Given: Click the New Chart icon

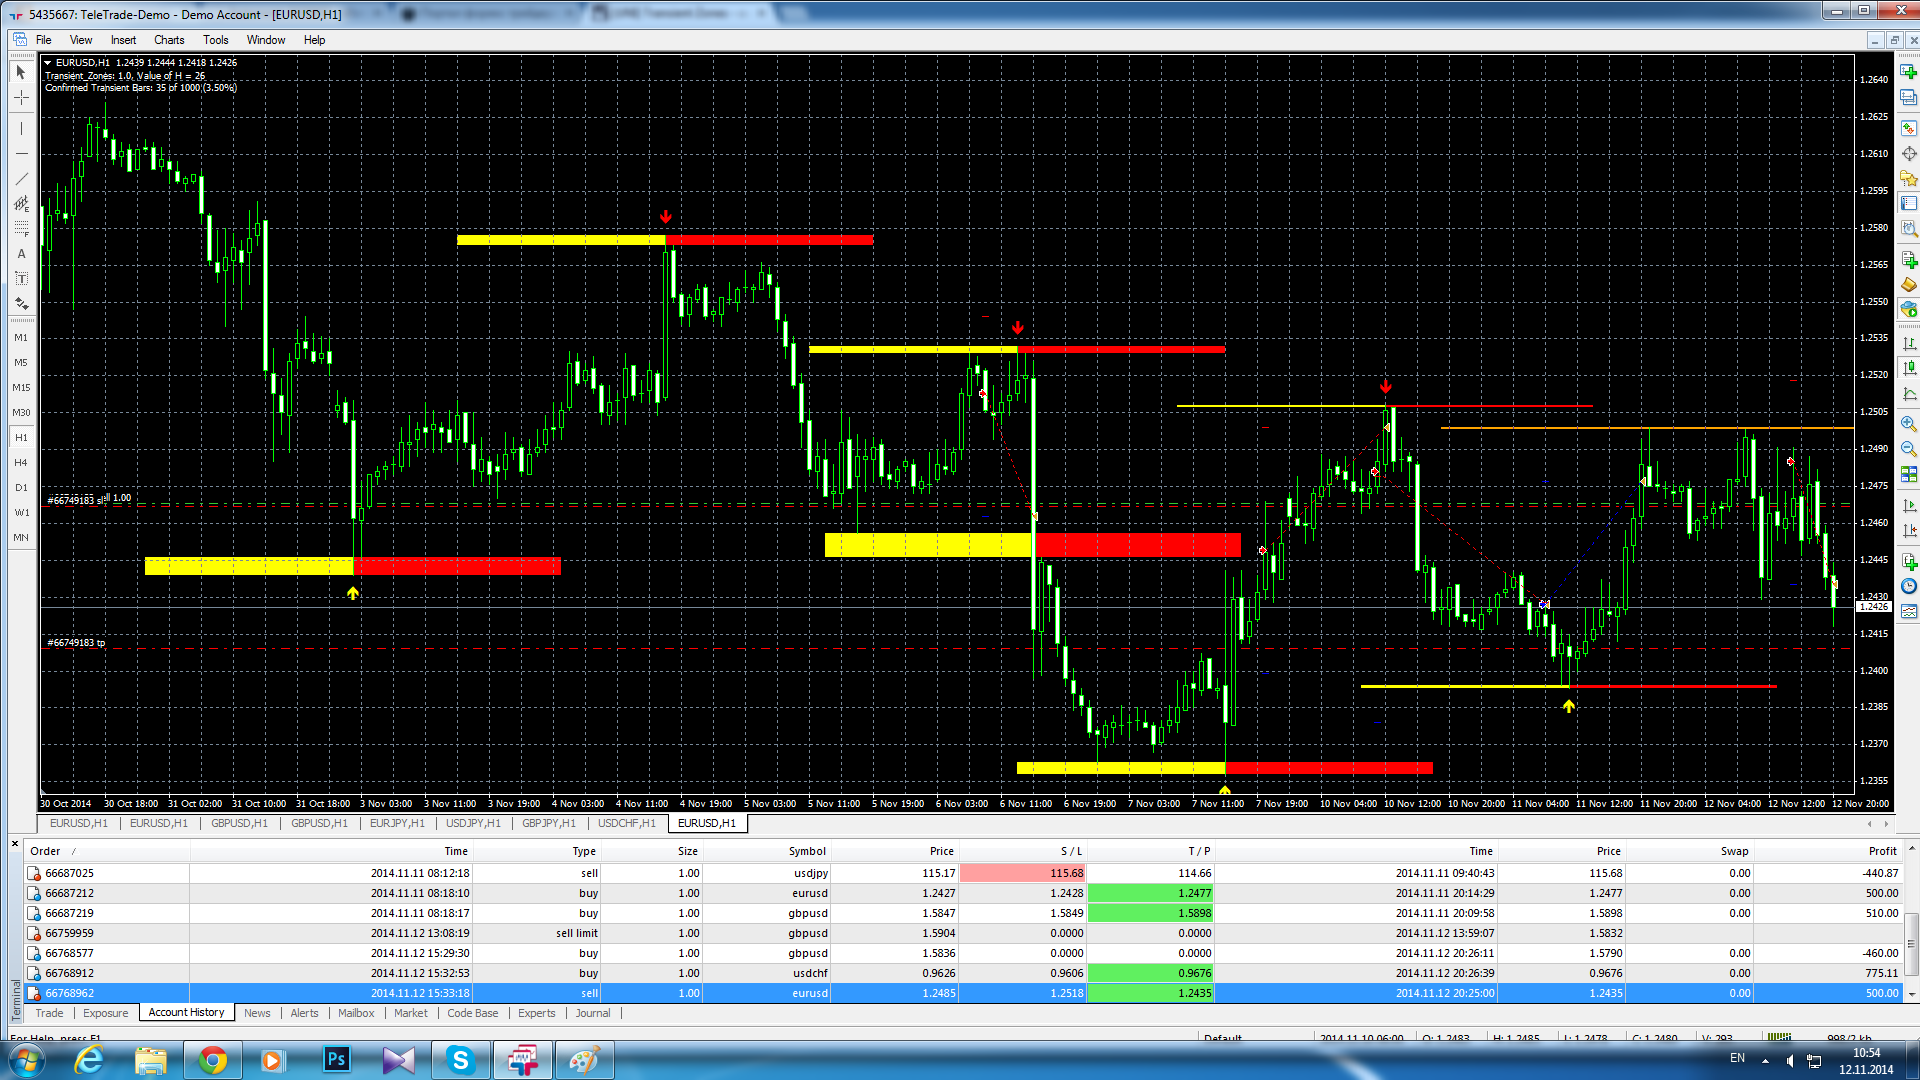Looking at the screenshot, I should click(1909, 72).
